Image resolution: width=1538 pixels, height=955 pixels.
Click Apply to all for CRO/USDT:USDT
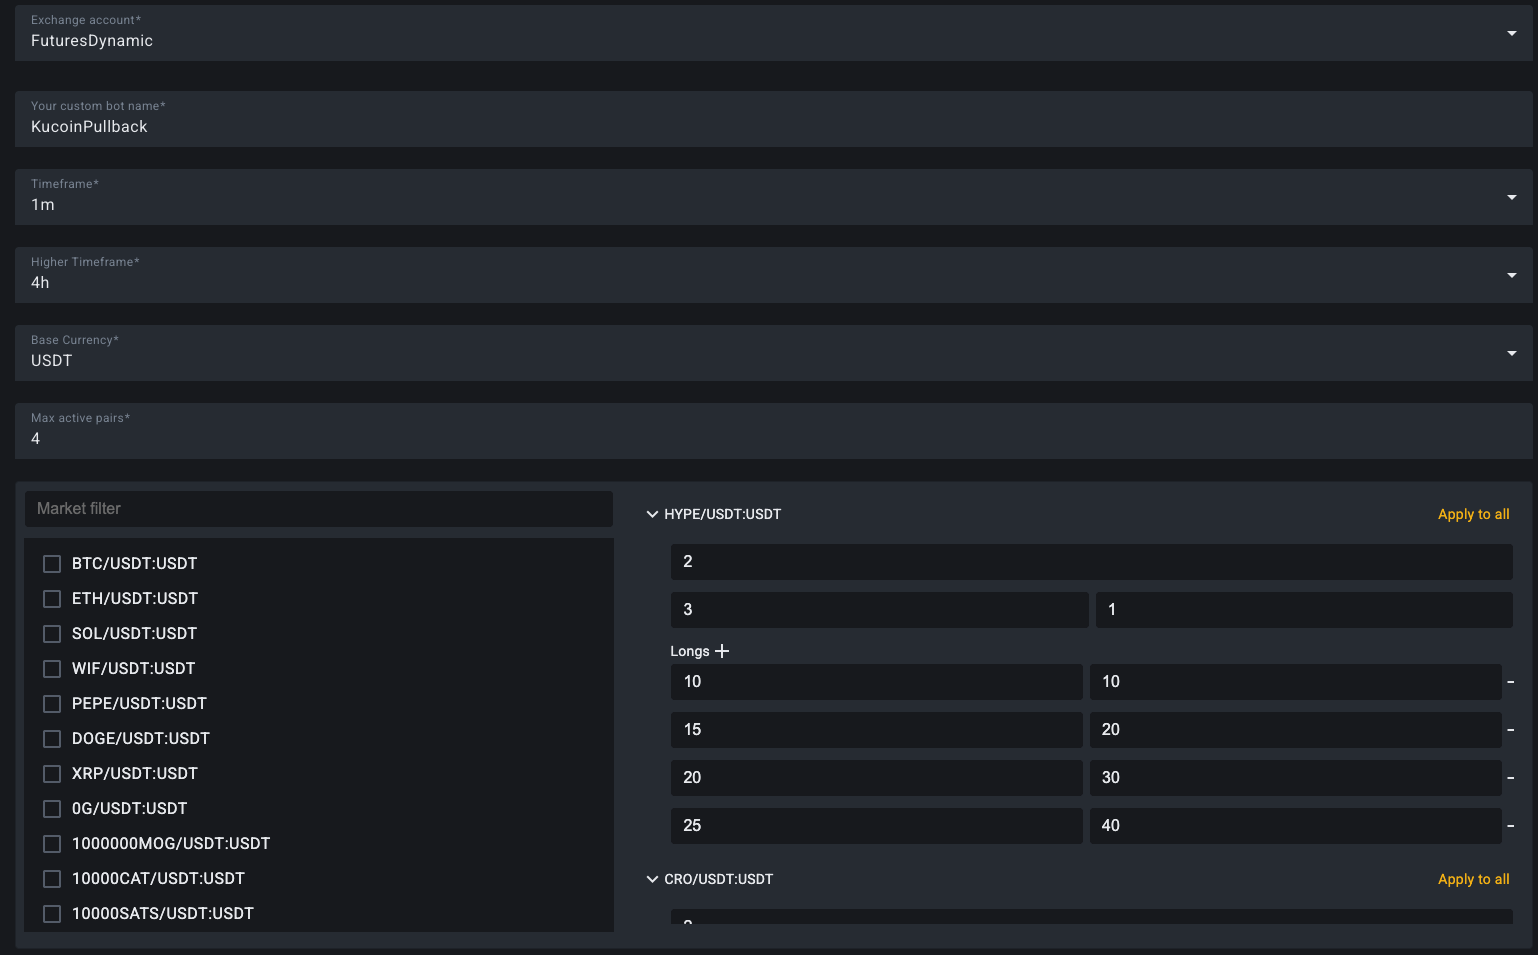coord(1473,879)
